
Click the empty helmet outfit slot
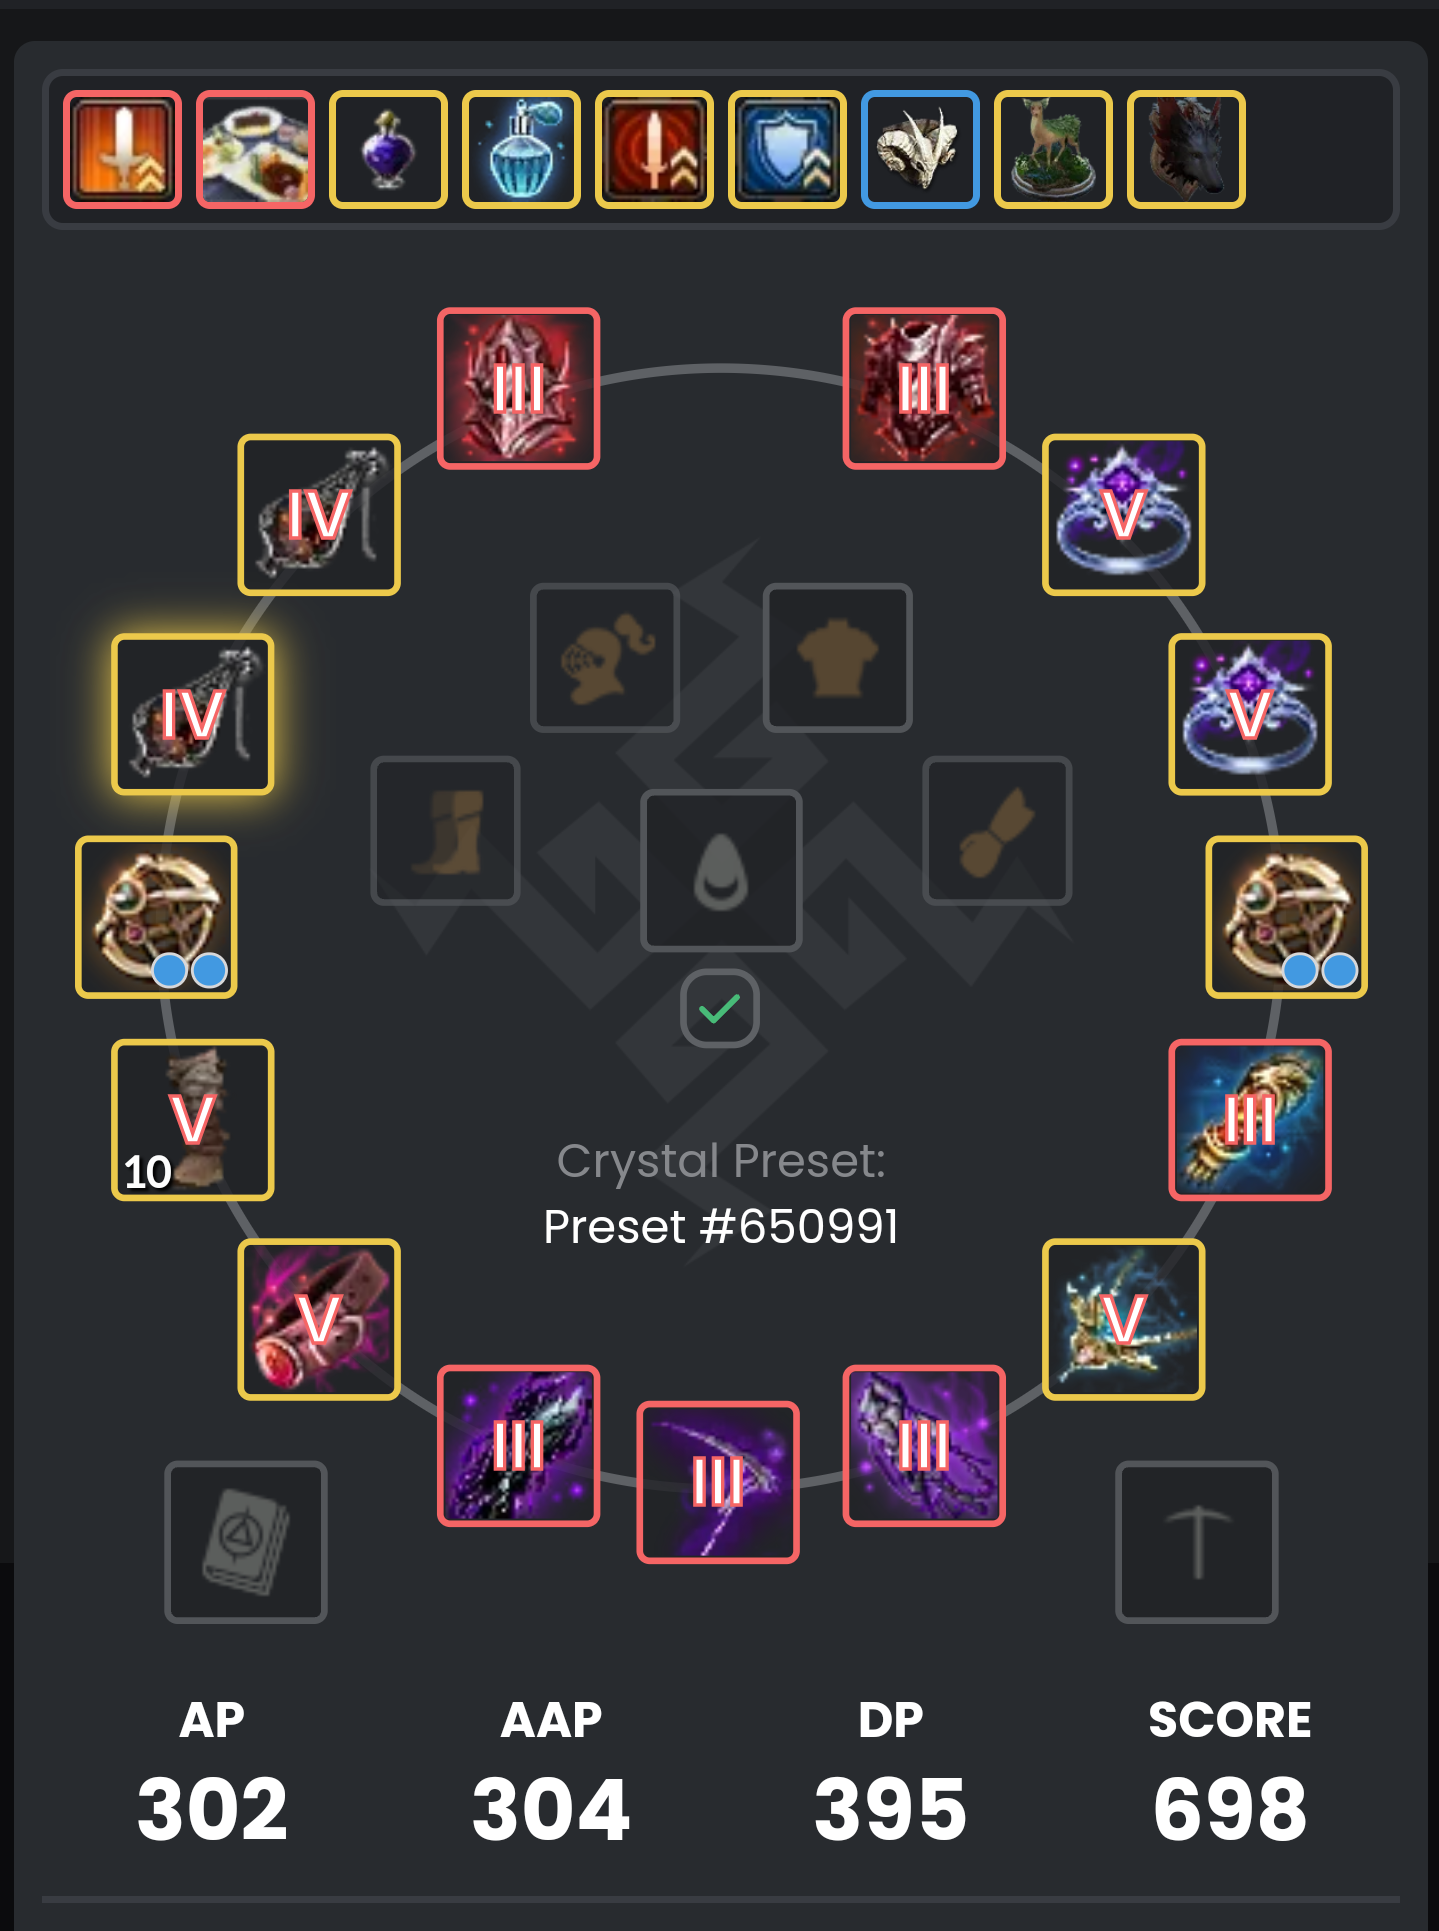(x=605, y=657)
